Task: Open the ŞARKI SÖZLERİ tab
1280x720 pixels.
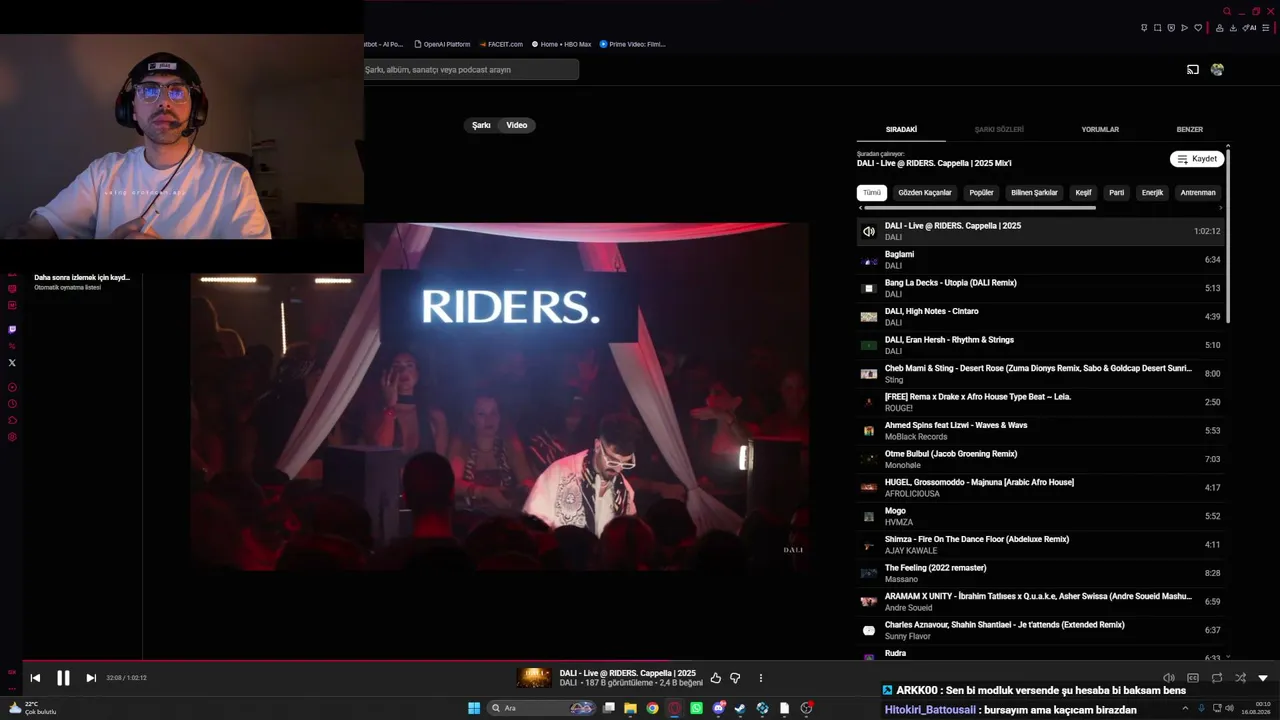Action: (999, 130)
